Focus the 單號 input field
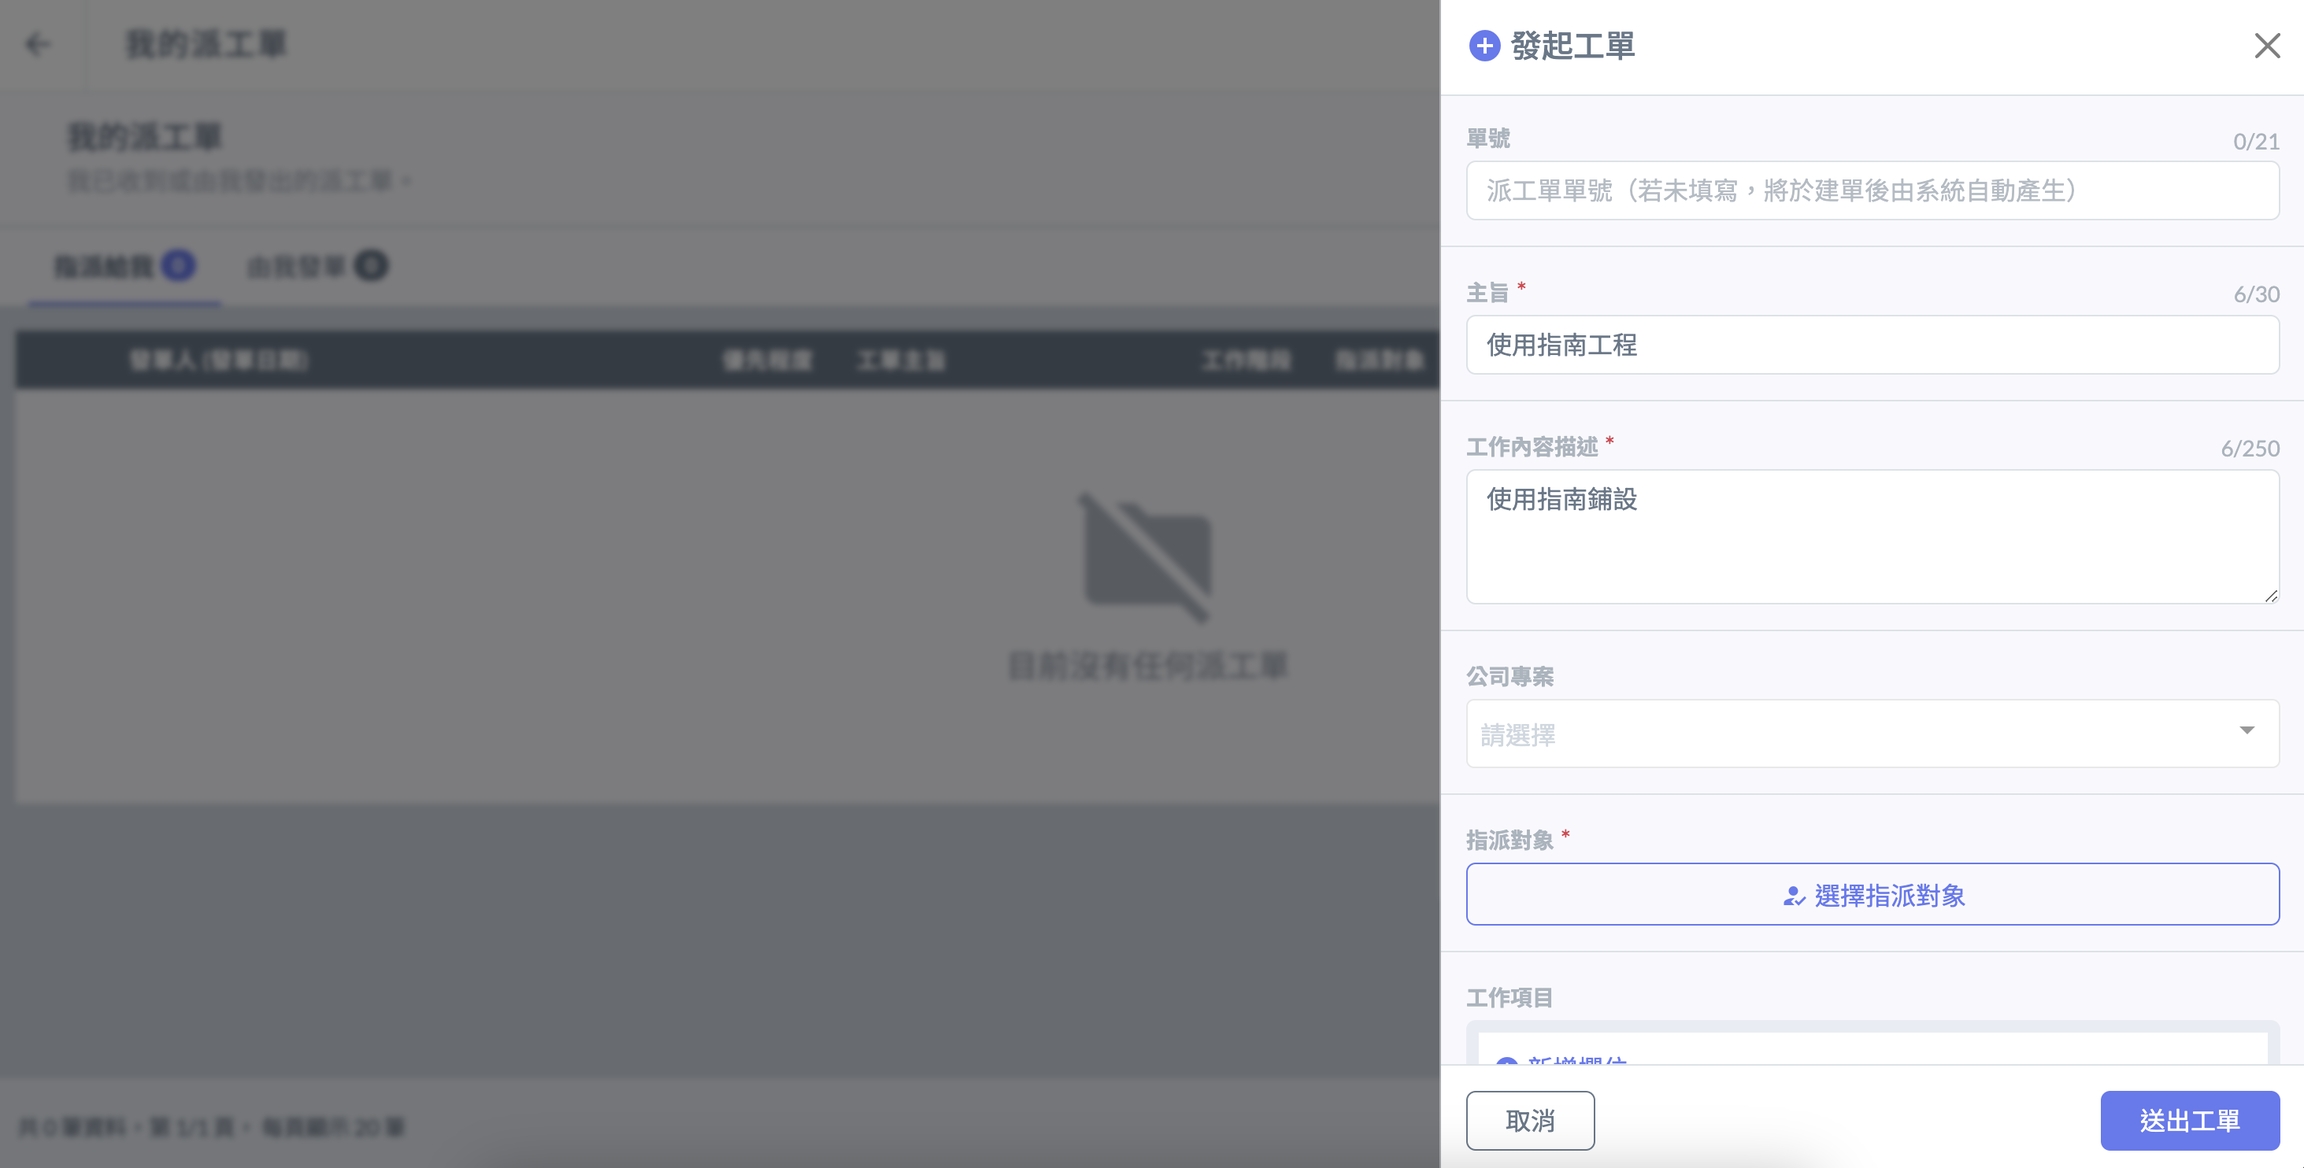 click(x=1872, y=191)
